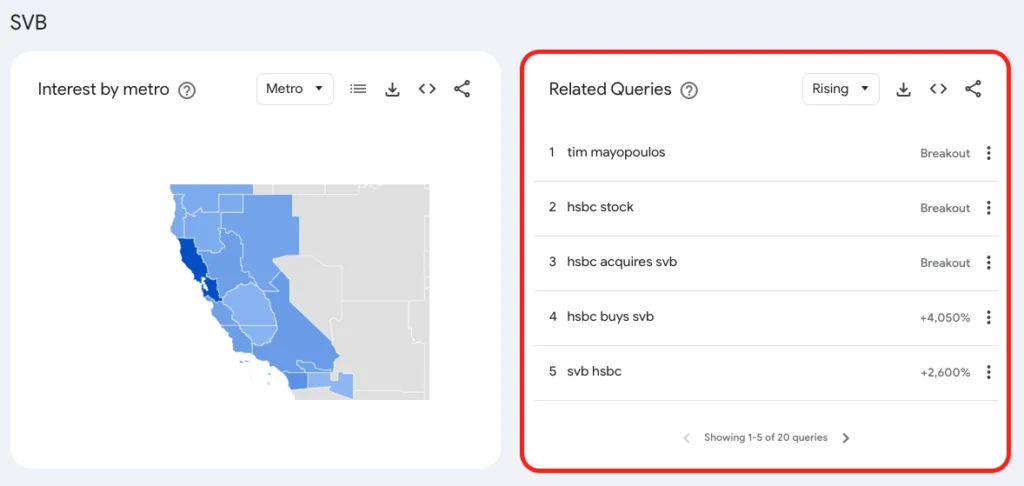Open more options for svb hsbc

[989, 372]
